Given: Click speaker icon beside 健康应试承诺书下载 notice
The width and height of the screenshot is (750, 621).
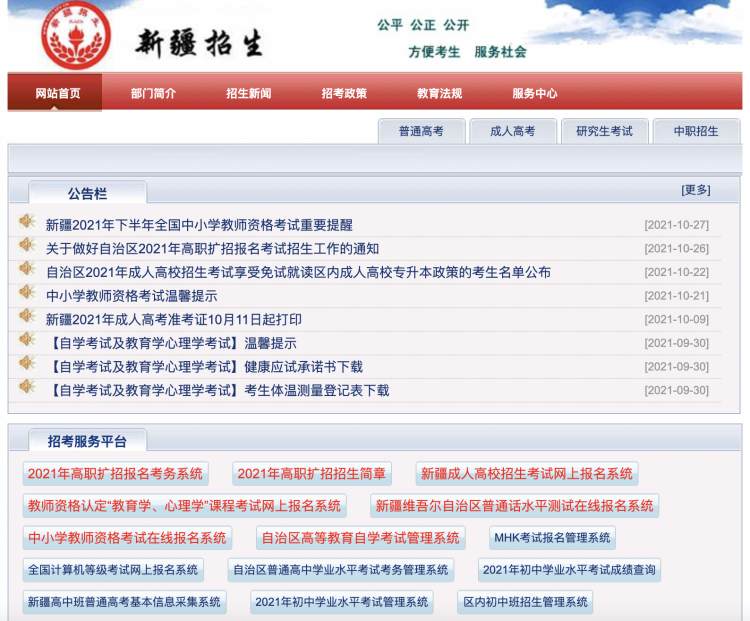Looking at the screenshot, I should pyautogui.click(x=27, y=363).
